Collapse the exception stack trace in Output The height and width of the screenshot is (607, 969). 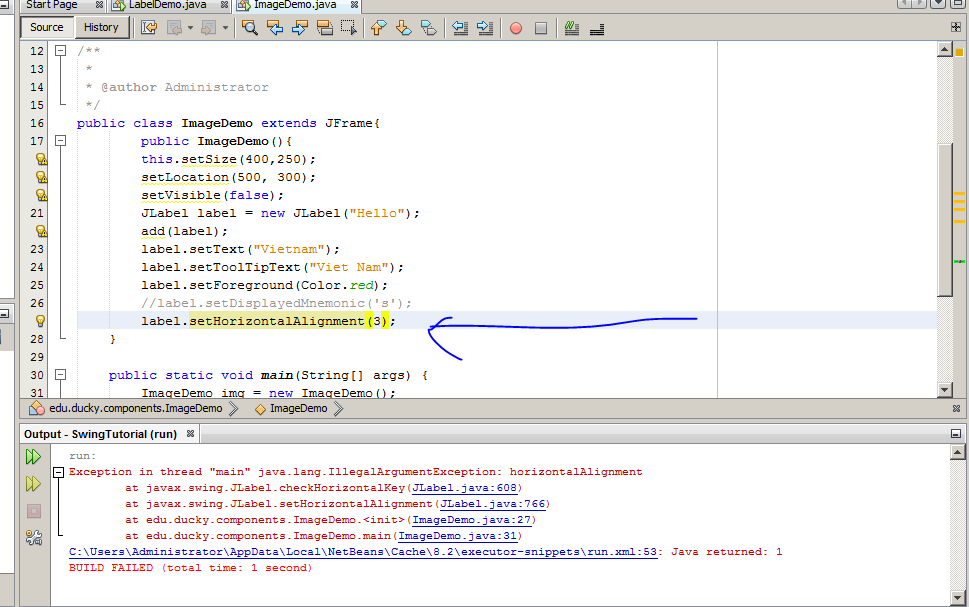tap(59, 472)
